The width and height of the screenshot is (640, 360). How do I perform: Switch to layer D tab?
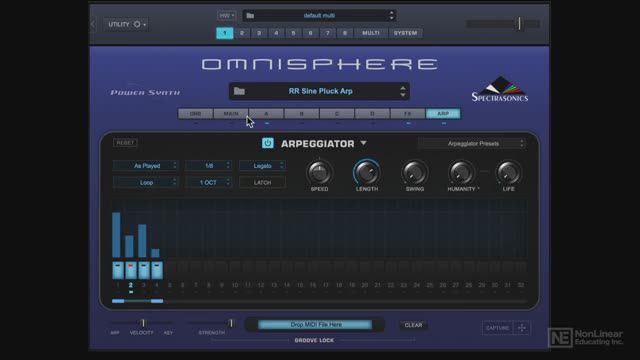pos(372,113)
